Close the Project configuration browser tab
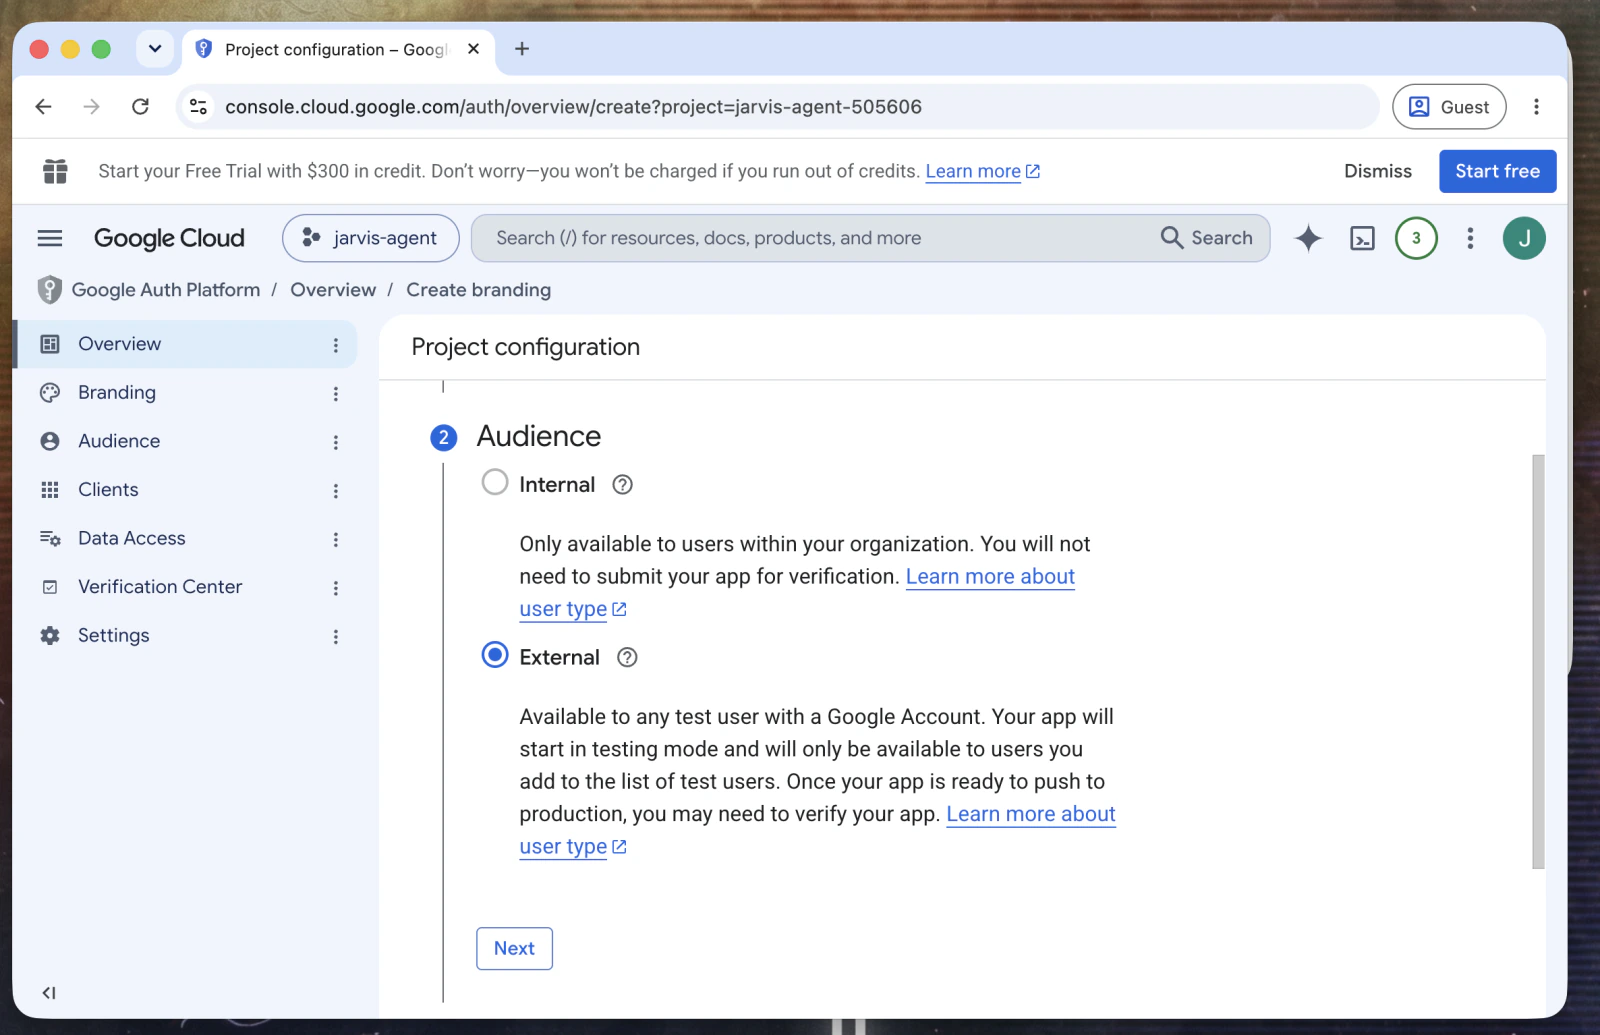Viewport: 1600px width, 1035px height. 474,49
